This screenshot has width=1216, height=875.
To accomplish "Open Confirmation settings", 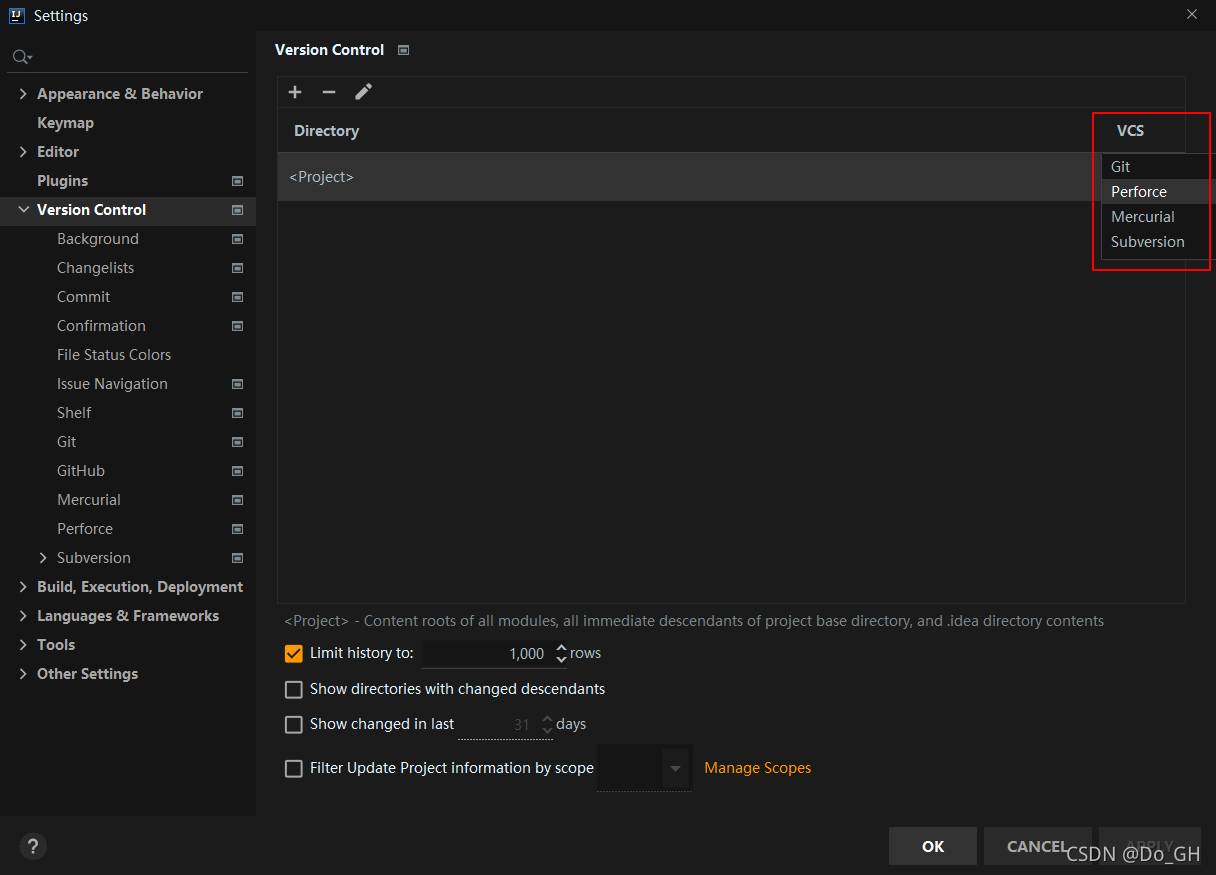I will click(x=101, y=326).
